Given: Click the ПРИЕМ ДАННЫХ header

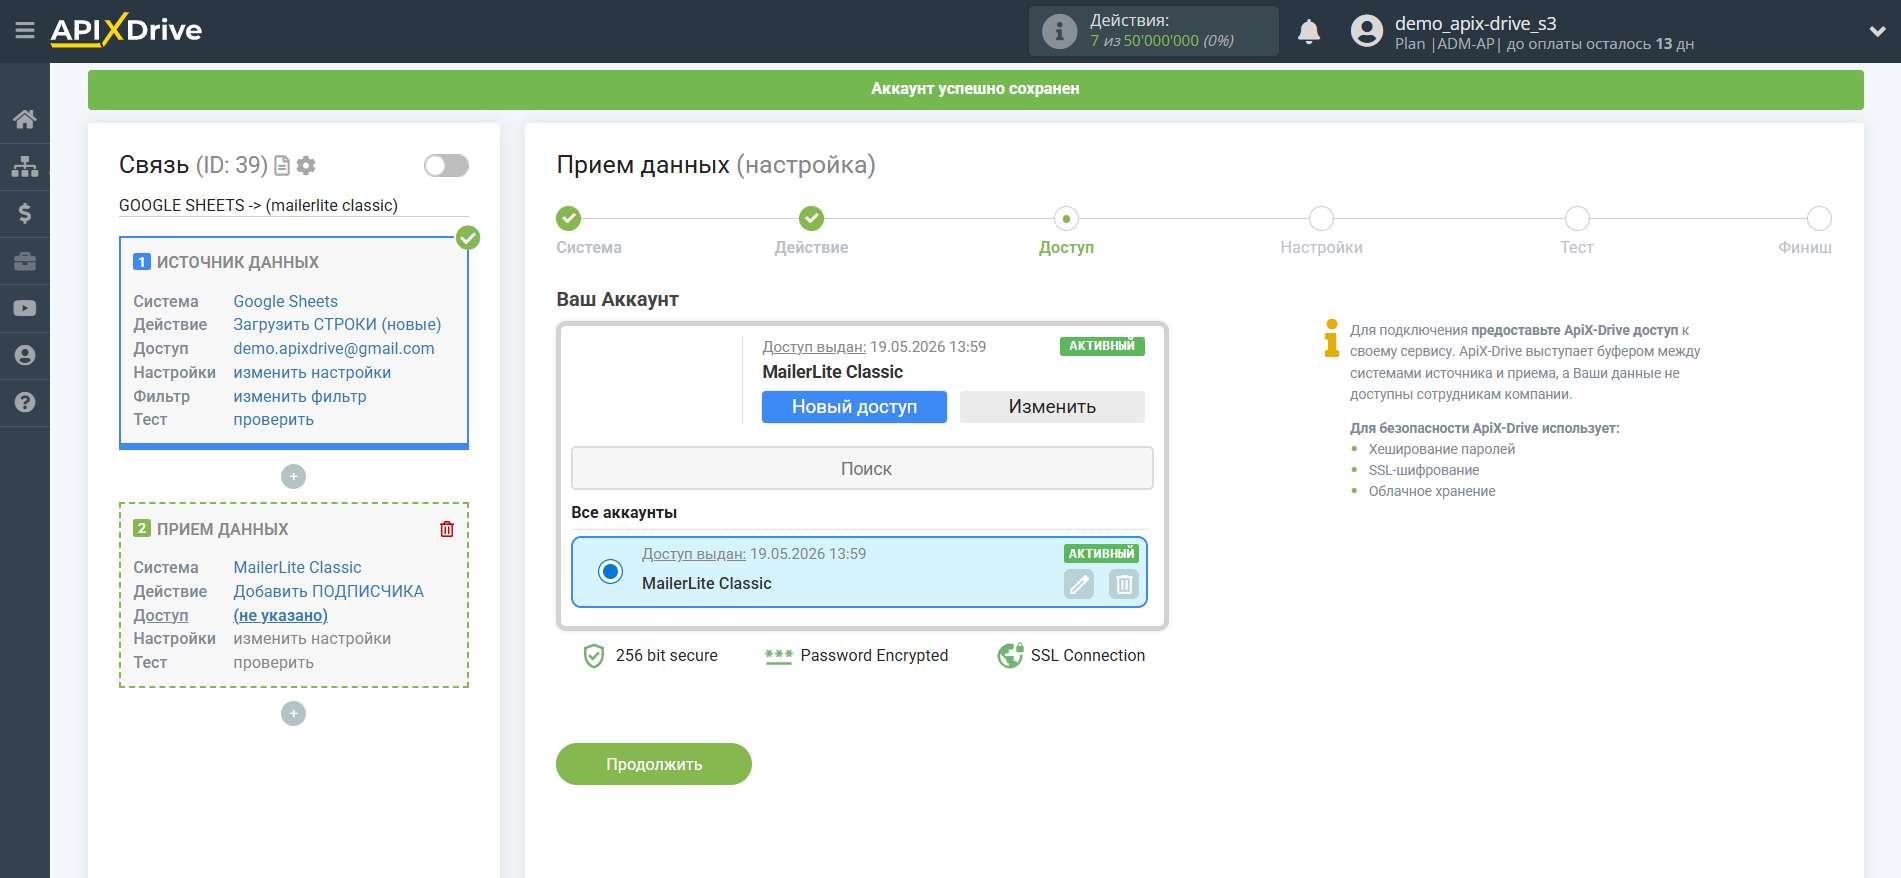Looking at the screenshot, I should tap(222, 529).
